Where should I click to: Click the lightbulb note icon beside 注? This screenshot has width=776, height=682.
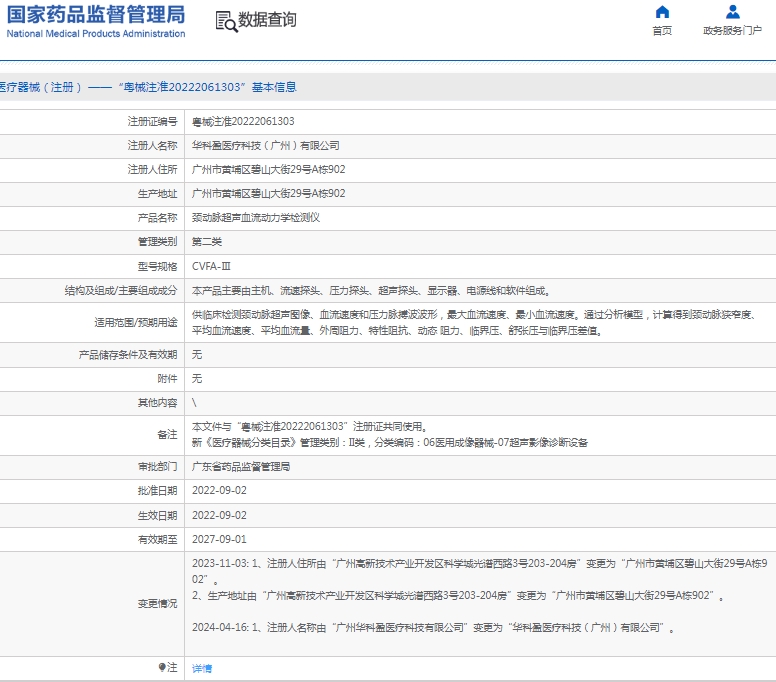click(162, 667)
